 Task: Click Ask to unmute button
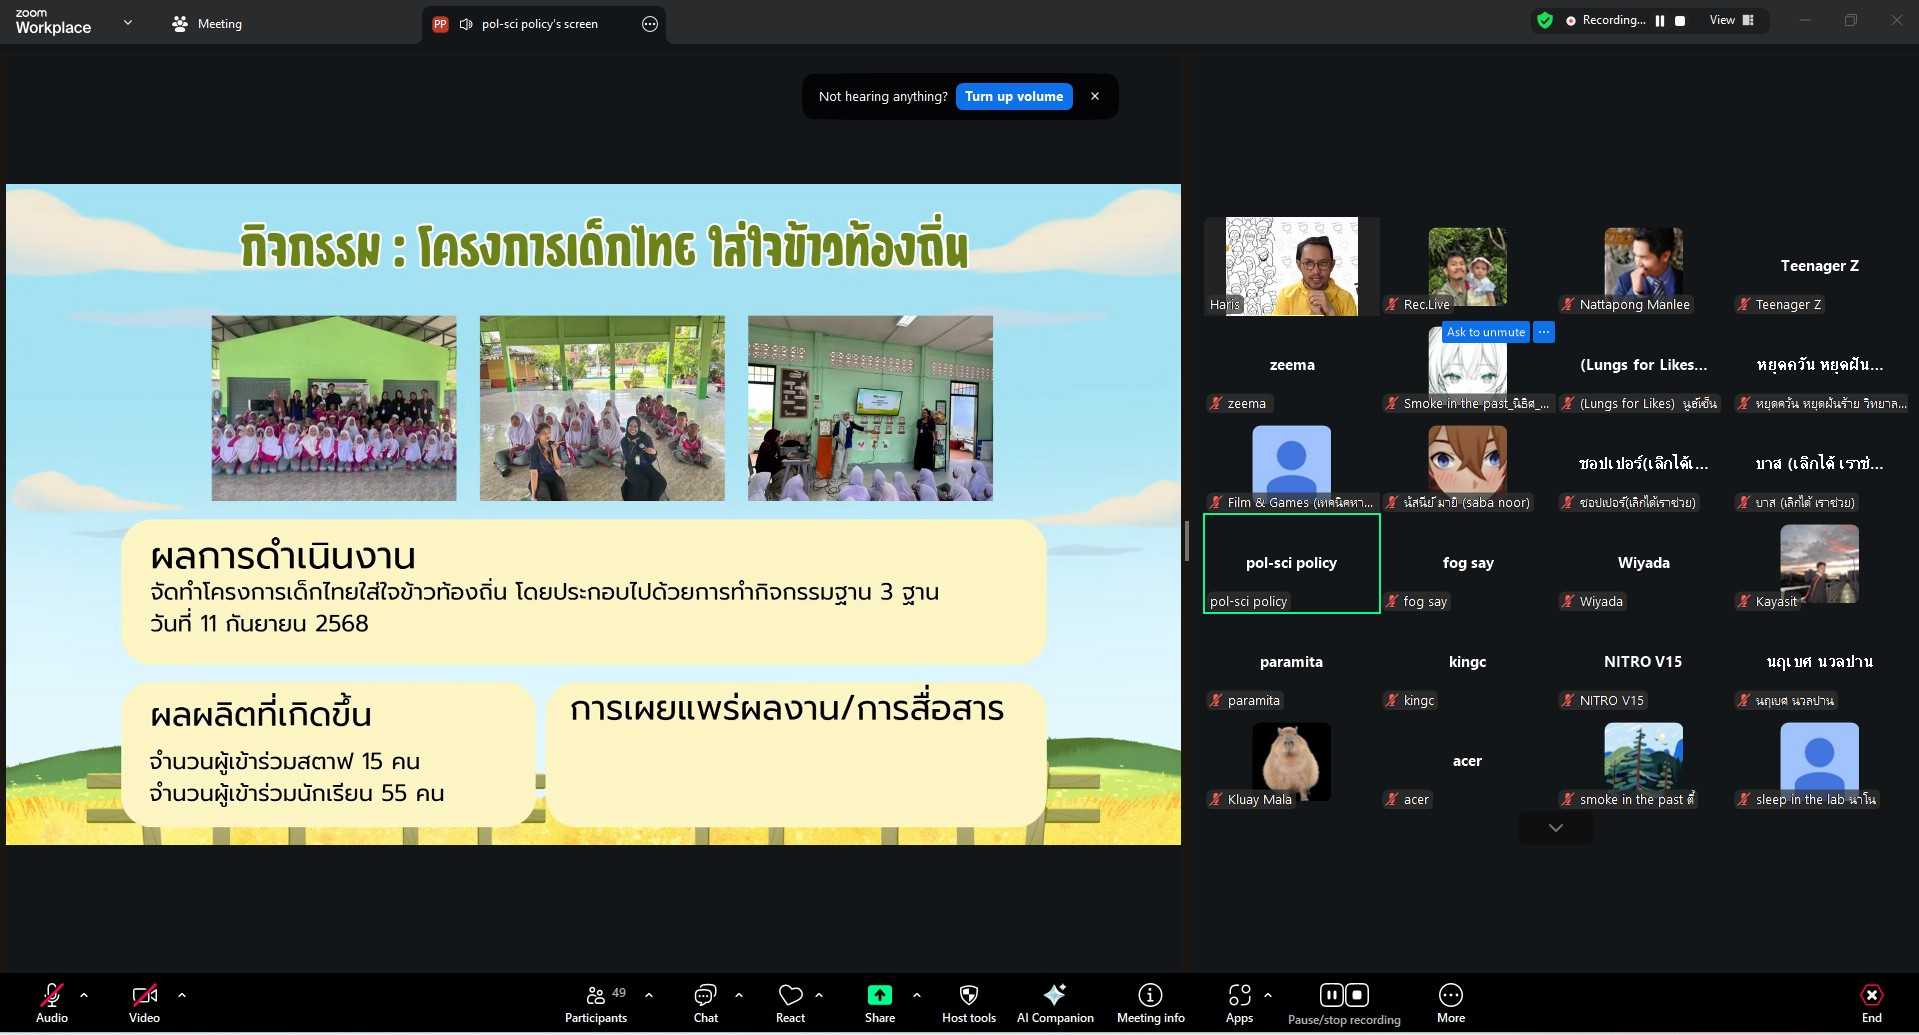pos(1485,332)
